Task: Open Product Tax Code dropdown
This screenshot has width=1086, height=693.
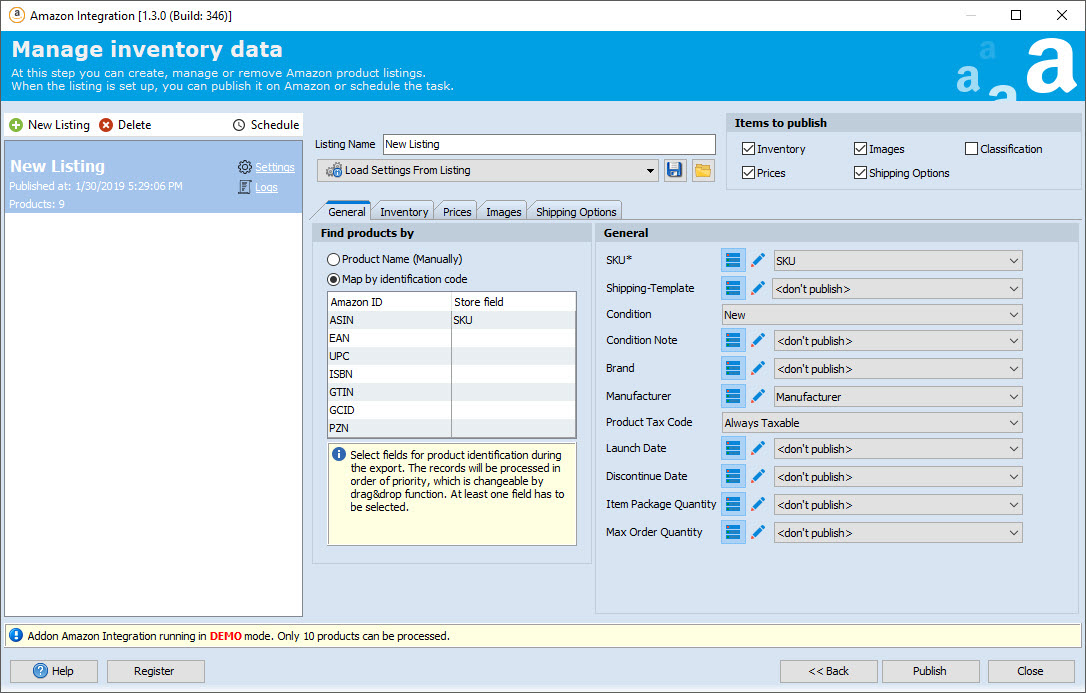Action: click(x=872, y=423)
